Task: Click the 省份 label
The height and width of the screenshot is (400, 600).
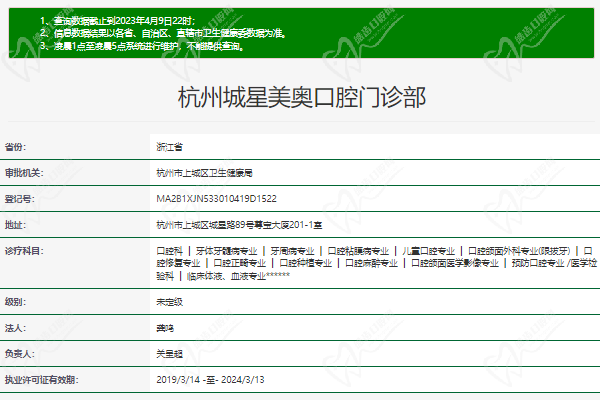Action: pos(15,147)
